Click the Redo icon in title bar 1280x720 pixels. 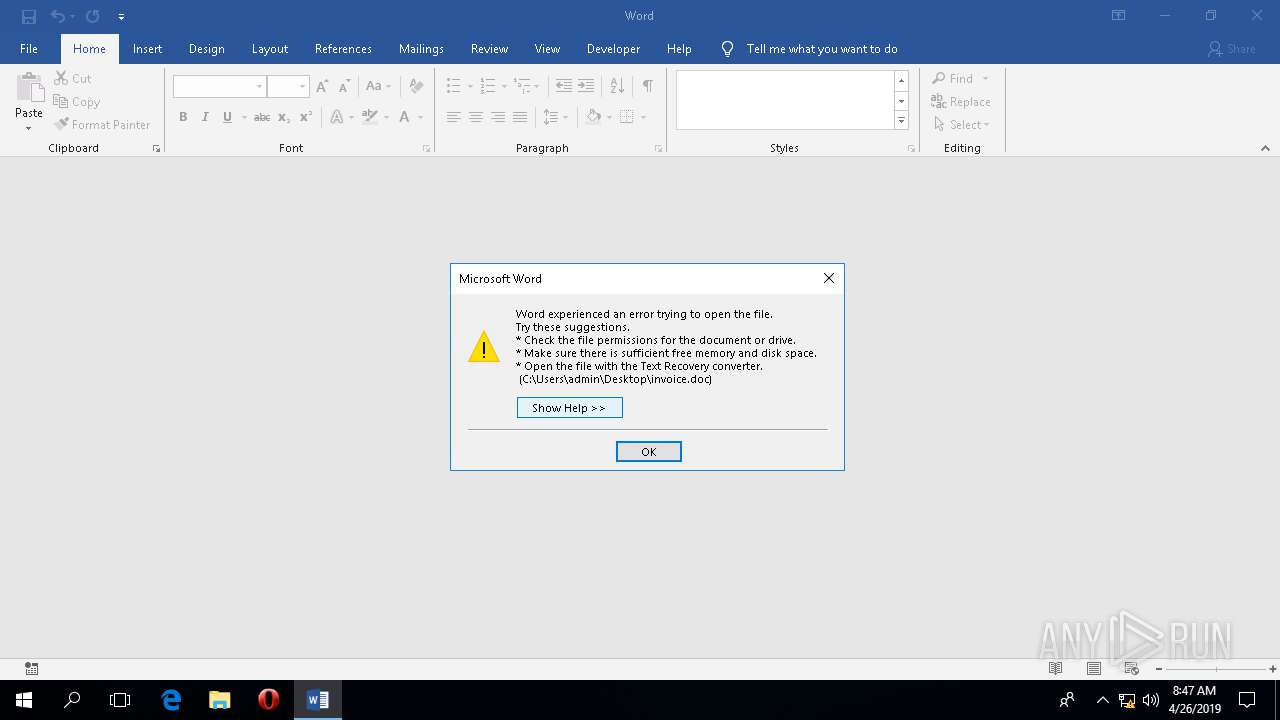(93, 16)
